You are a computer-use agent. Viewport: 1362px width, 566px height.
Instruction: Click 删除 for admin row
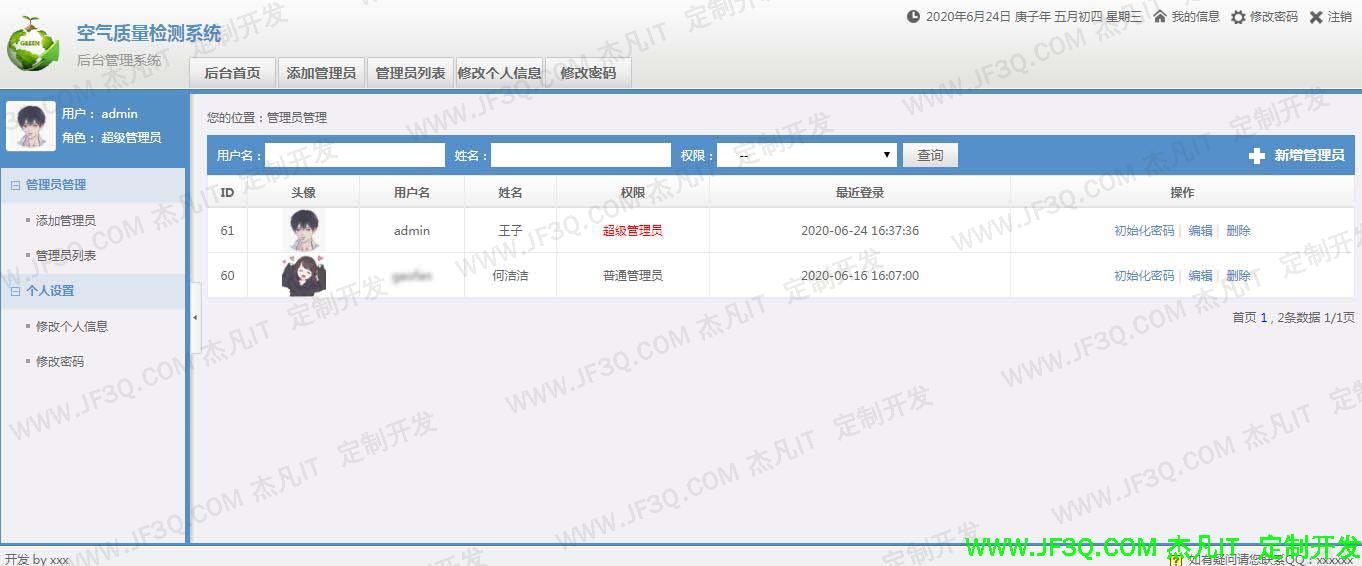(1238, 231)
